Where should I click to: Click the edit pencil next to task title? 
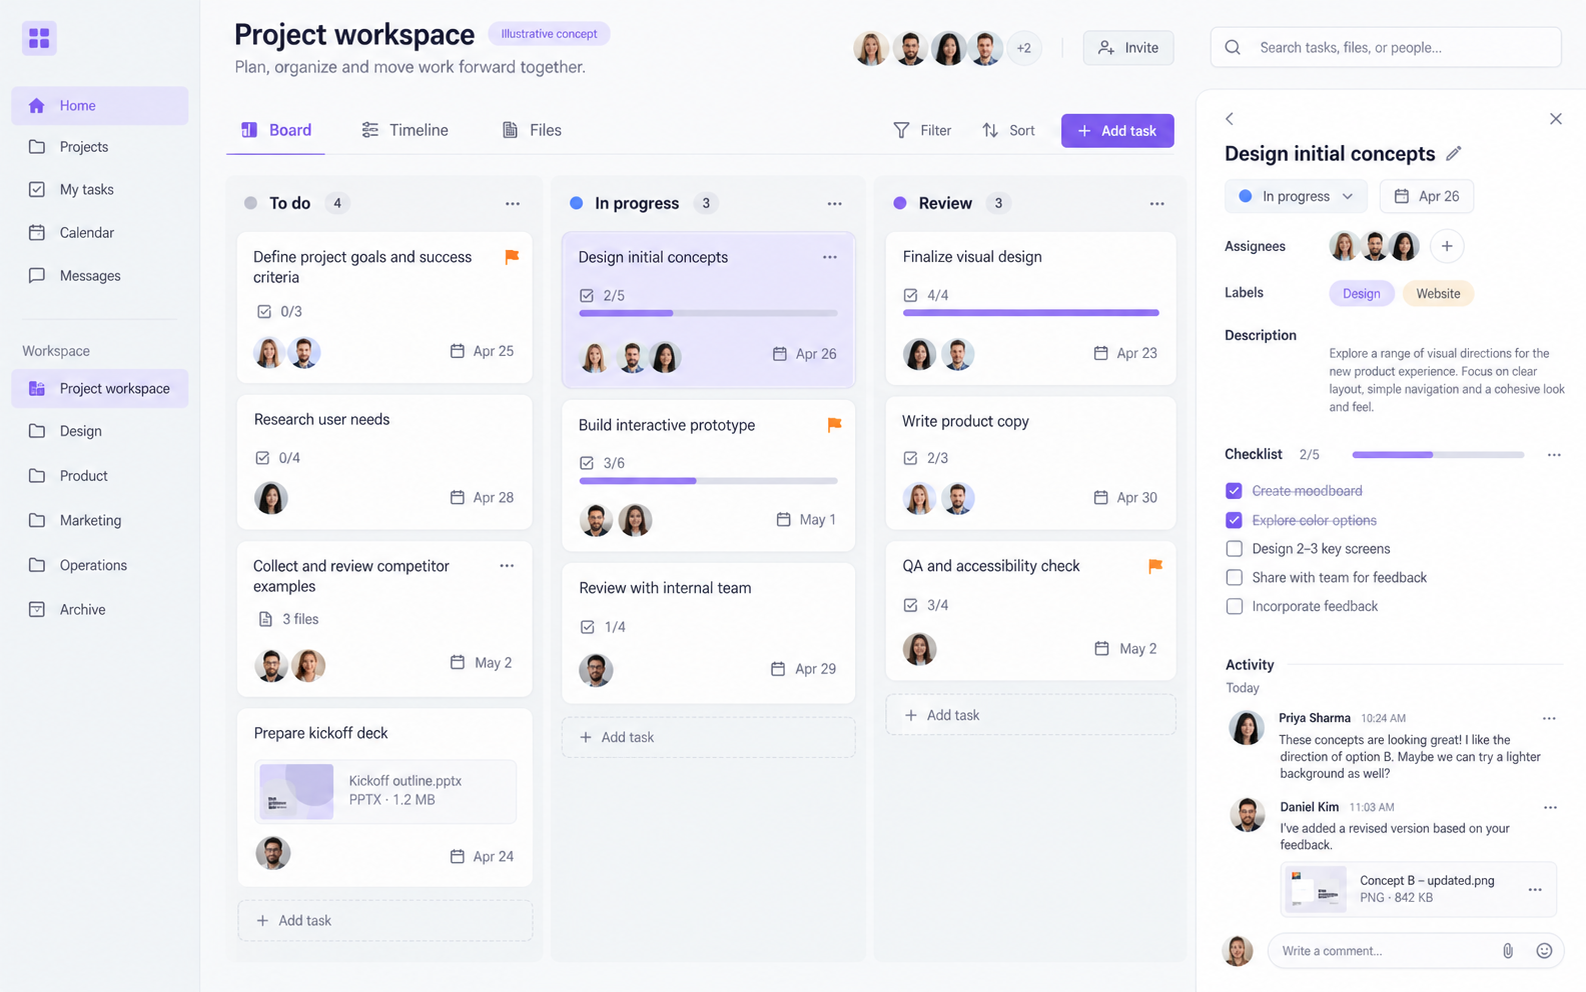tap(1454, 153)
